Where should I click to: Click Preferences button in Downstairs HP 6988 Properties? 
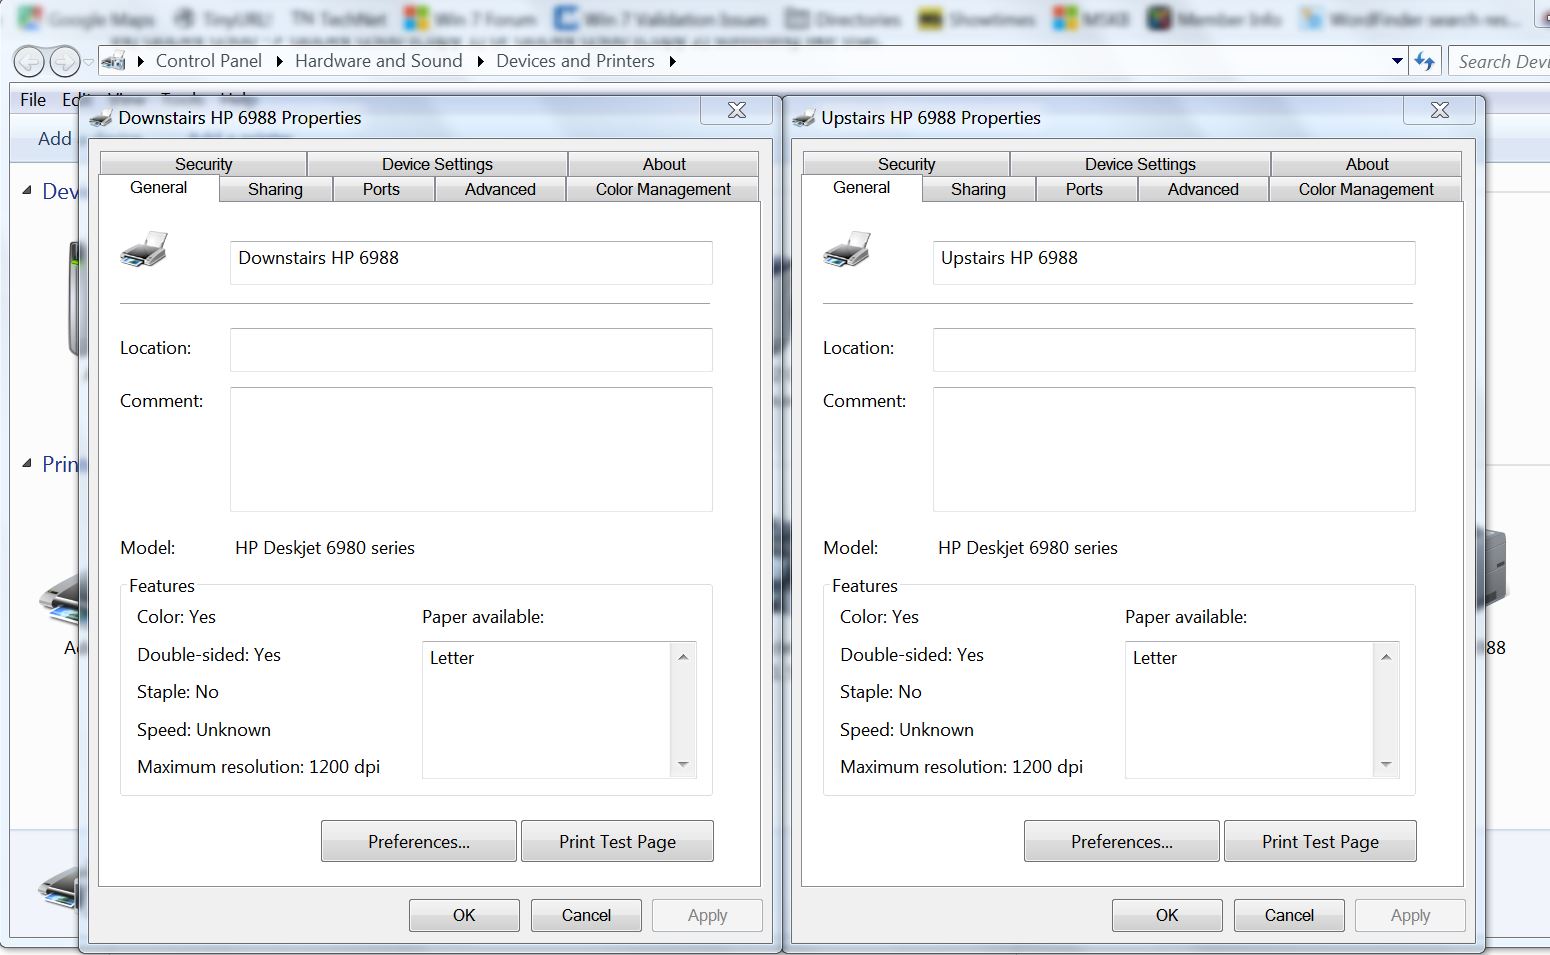pos(419,841)
